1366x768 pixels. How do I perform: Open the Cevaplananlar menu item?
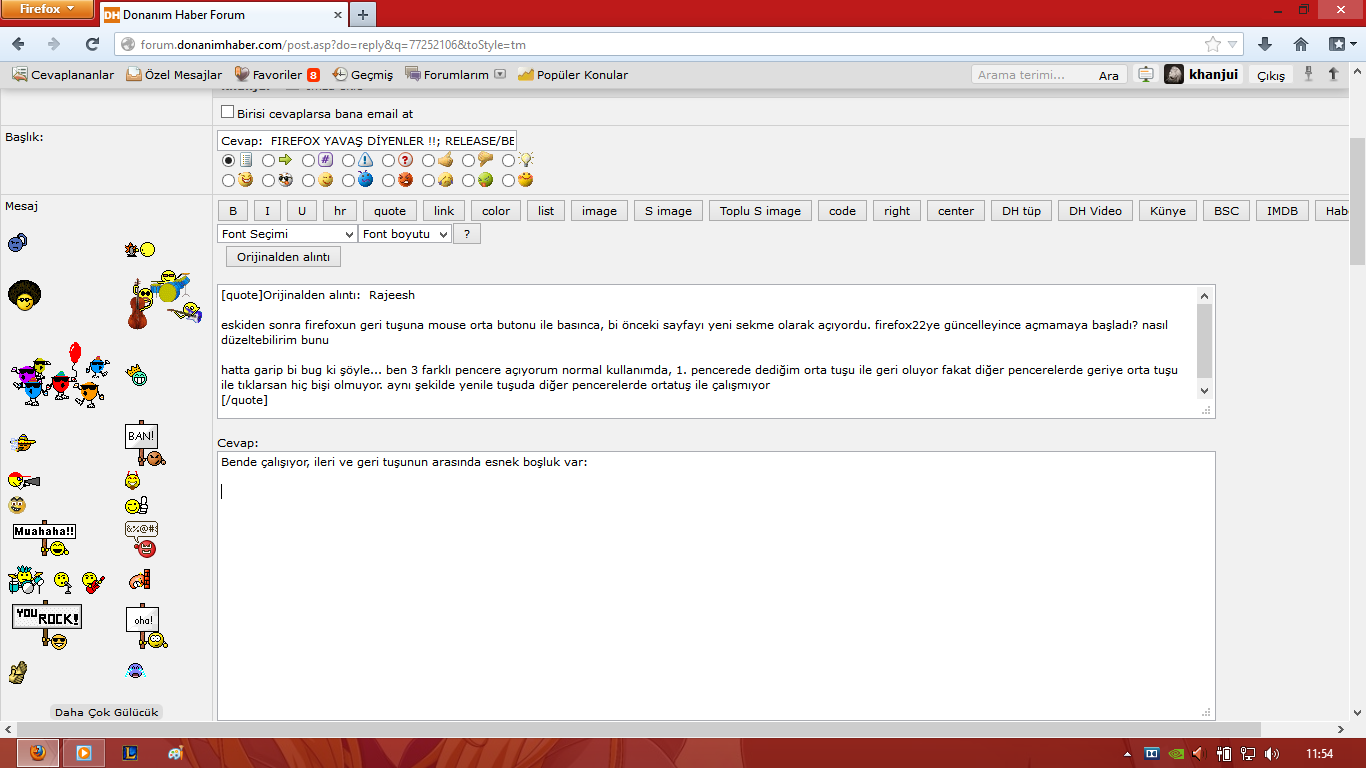pyautogui.click(x=63, y=75)
